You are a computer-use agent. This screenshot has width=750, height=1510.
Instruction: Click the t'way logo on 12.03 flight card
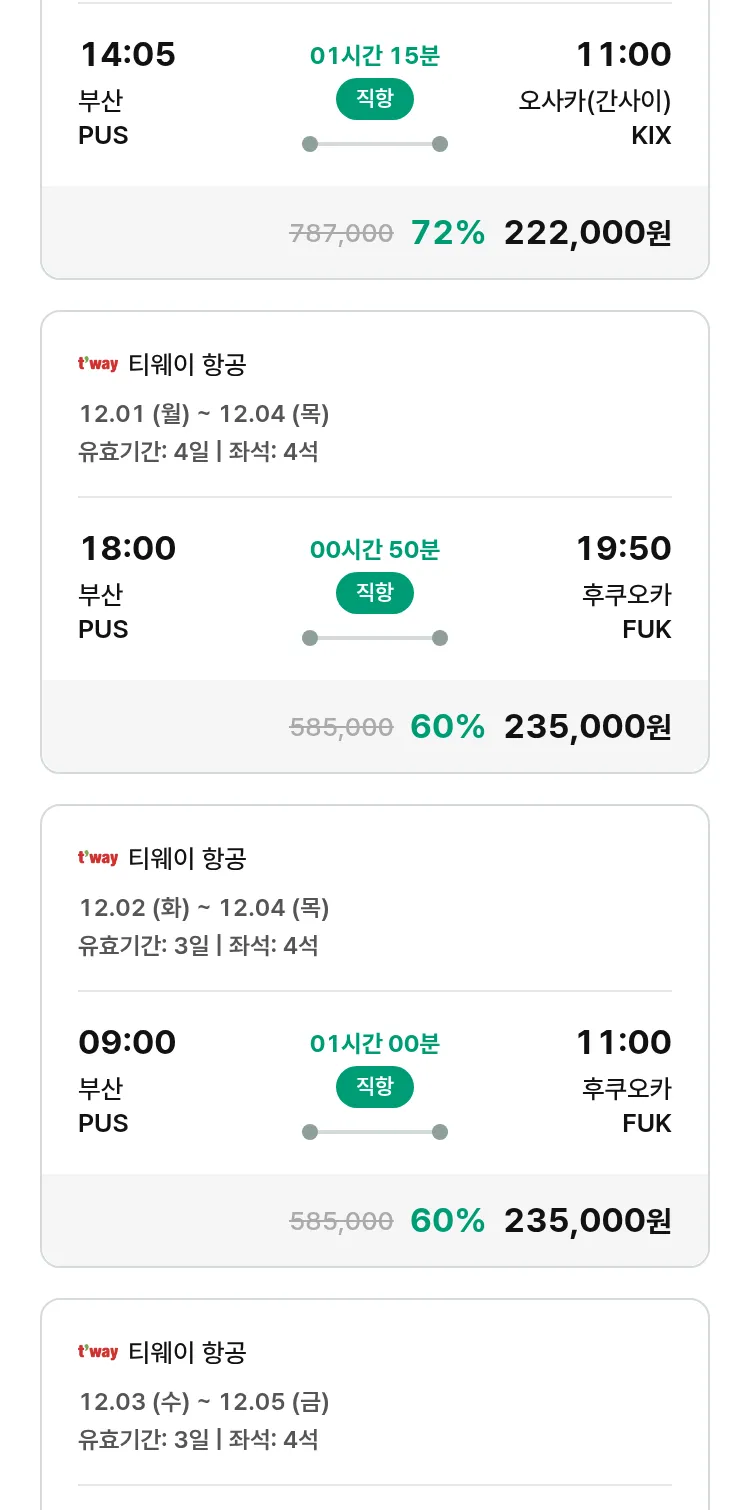click(98, 1353)
